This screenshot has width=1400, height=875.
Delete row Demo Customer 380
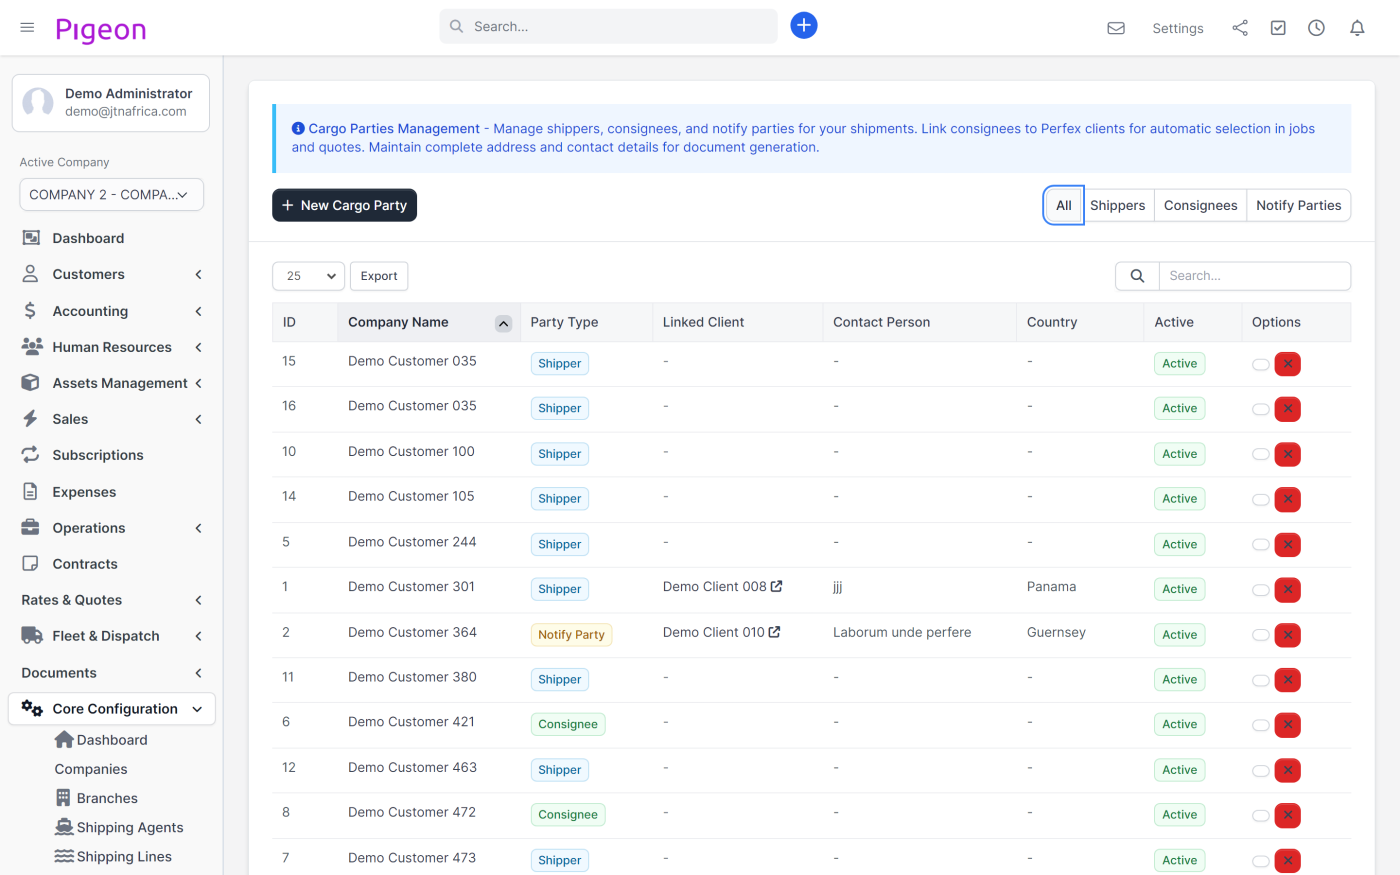click(1288, 680)
